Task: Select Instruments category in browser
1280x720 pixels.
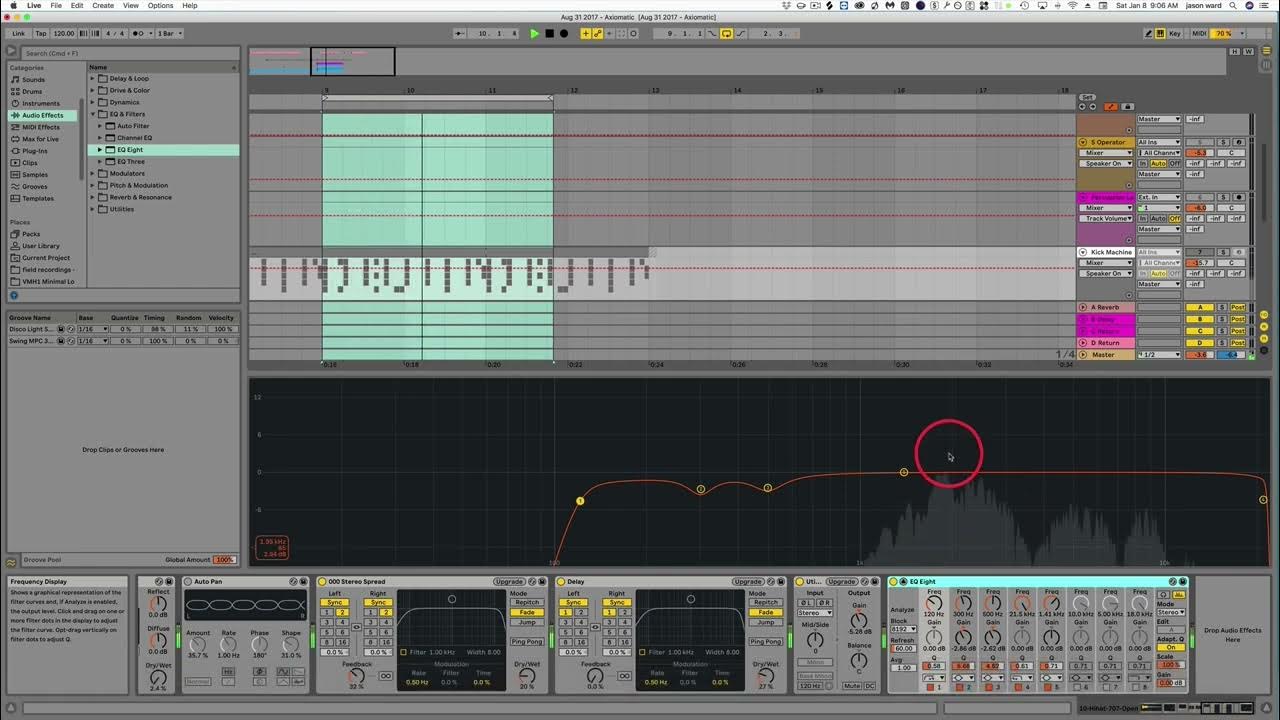Action: [x=40, y=103]
